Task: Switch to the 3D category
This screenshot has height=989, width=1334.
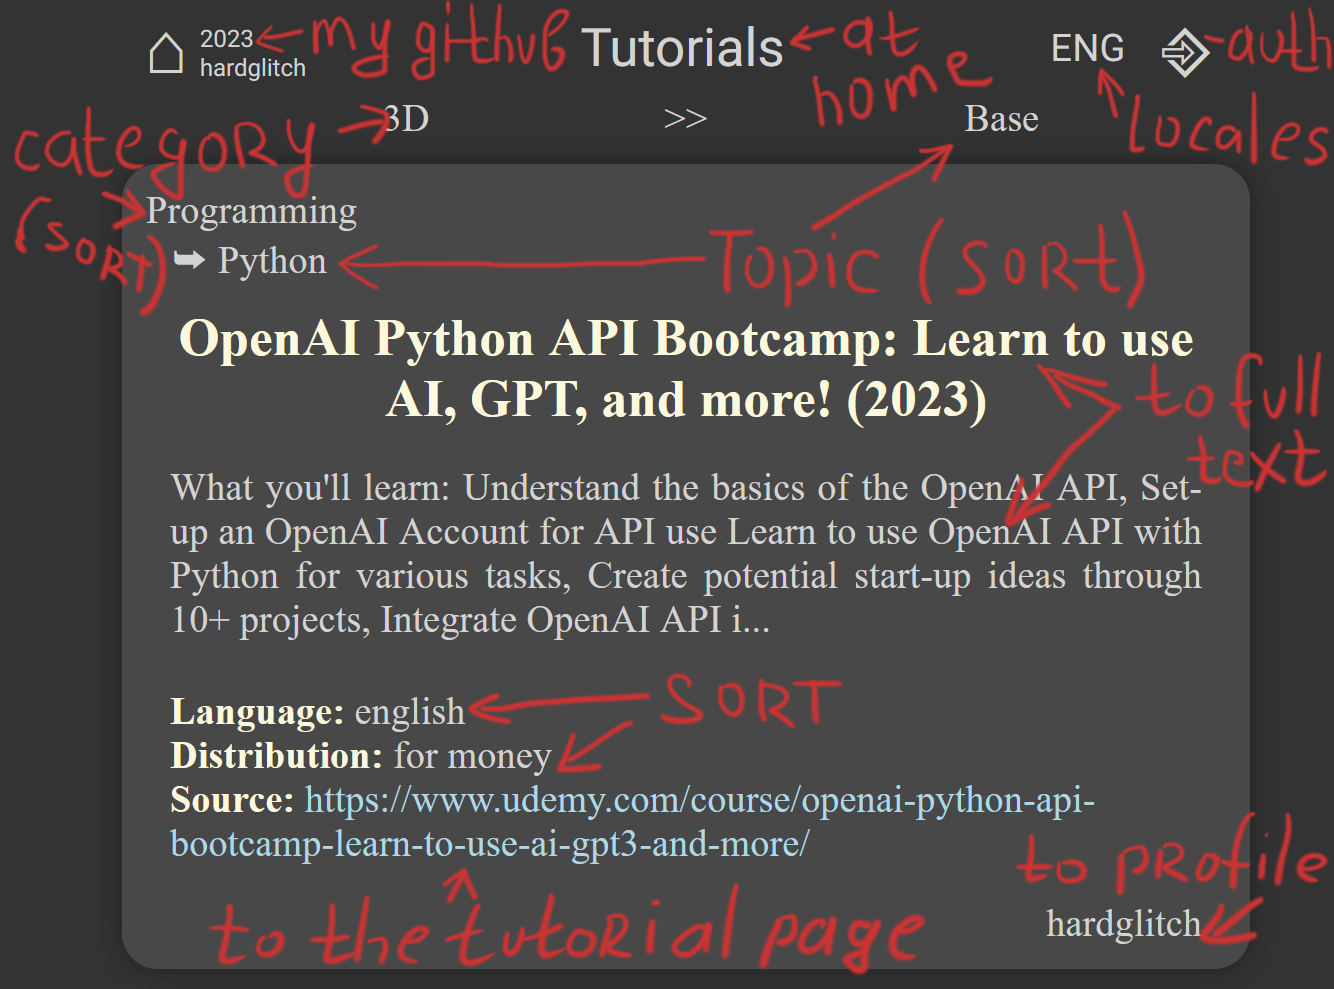Action: pyautogui.click(x=404, y=118)
